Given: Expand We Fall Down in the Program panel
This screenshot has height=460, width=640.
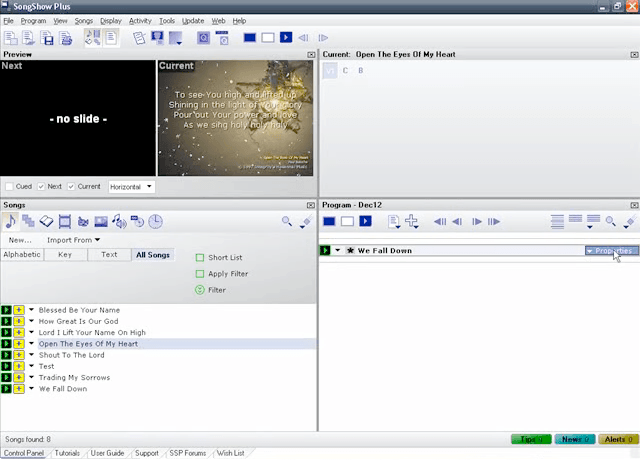Looking at the screenshot, I should tap(338, 250).
